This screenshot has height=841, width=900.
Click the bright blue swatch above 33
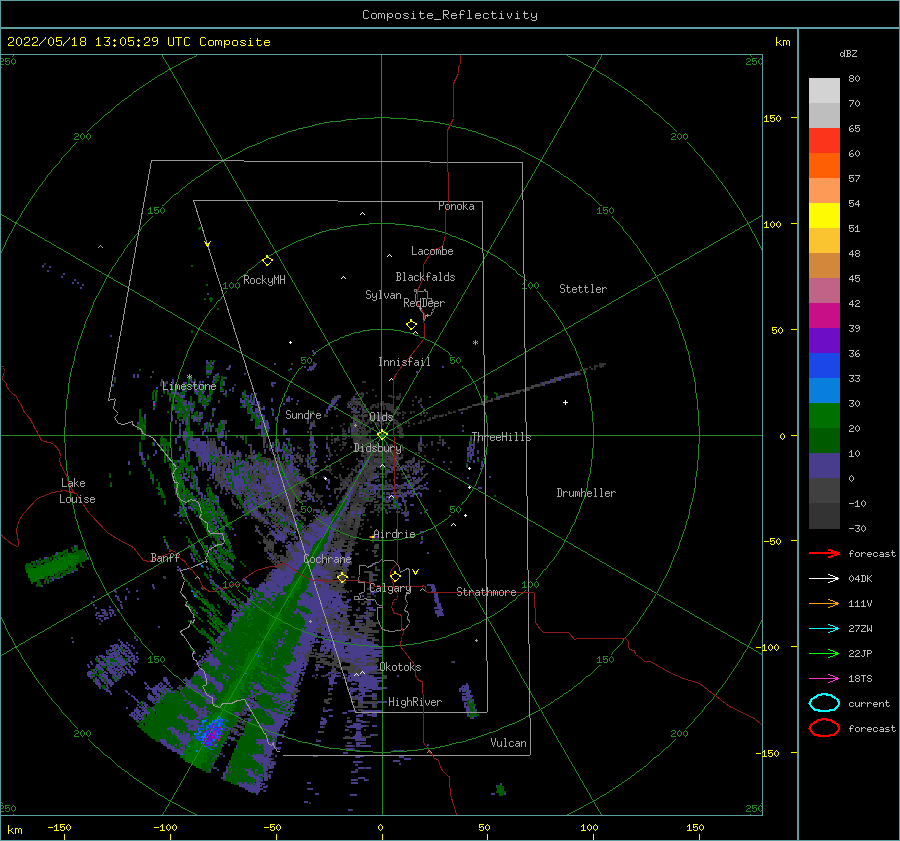pyautogui.click(x=824, y=365)
